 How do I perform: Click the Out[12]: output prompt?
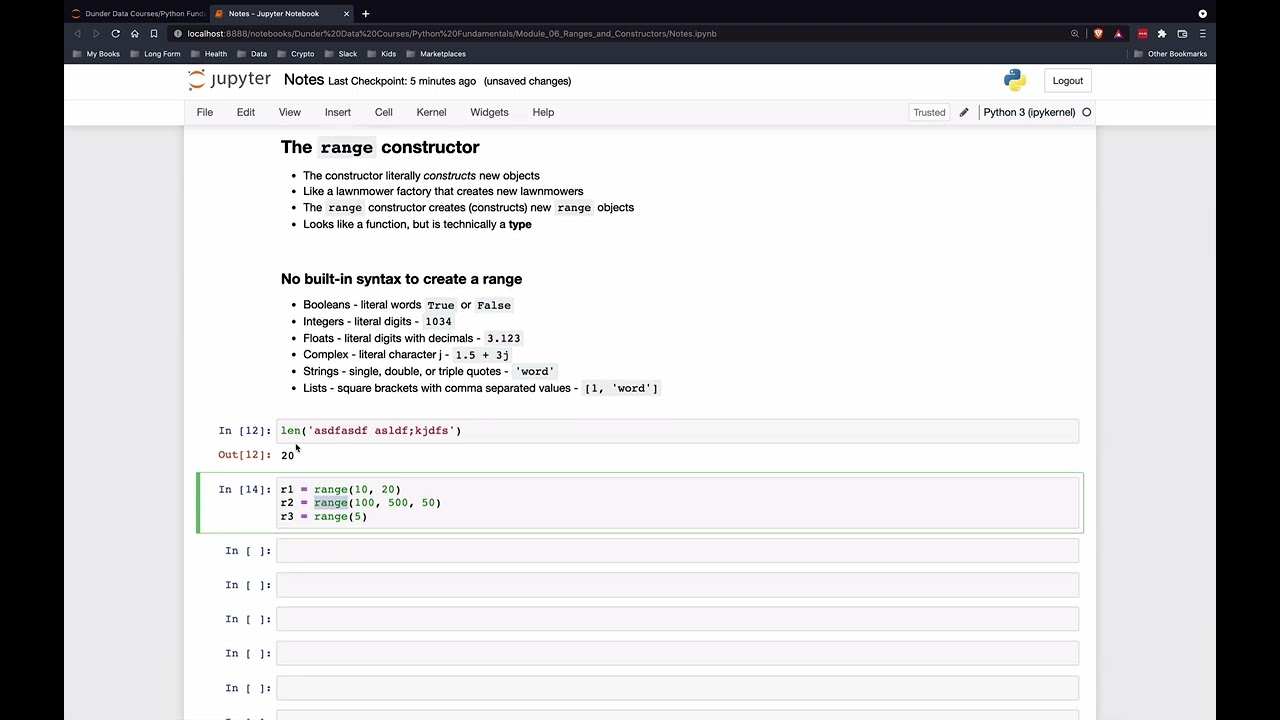tap(244, 455)
